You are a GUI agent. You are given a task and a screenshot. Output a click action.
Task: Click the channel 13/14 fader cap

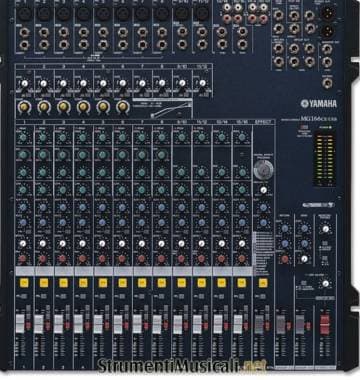(x=218, y=324)
